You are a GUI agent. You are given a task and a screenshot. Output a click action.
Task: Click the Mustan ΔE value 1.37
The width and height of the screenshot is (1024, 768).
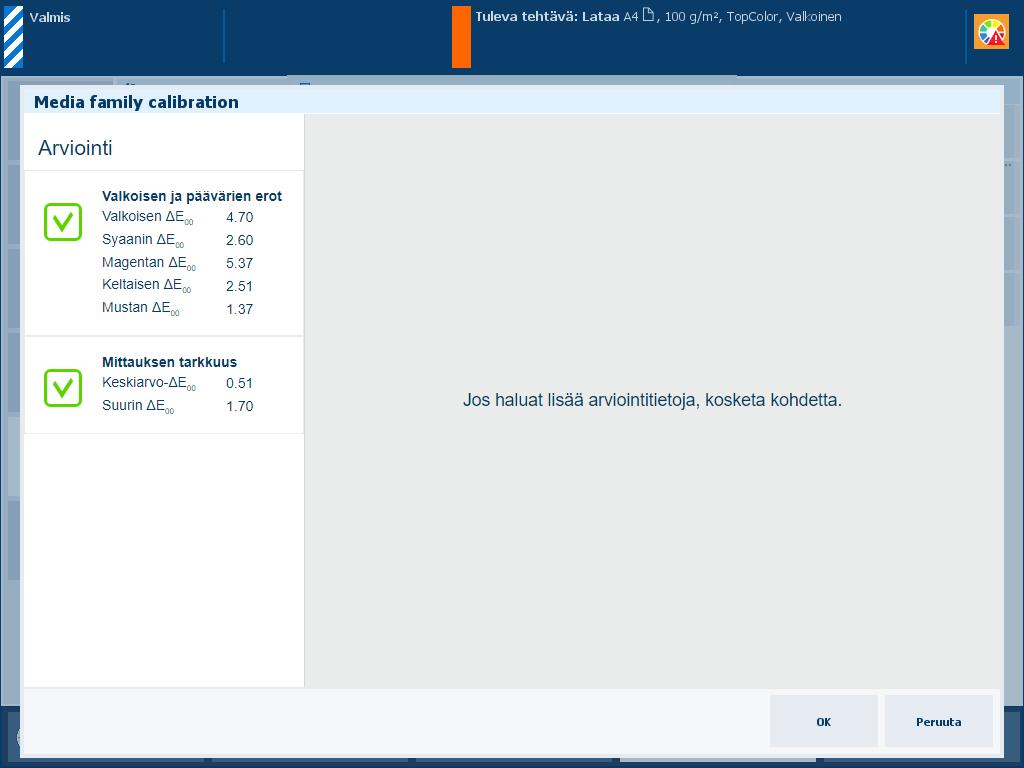[x=239, y=309]
